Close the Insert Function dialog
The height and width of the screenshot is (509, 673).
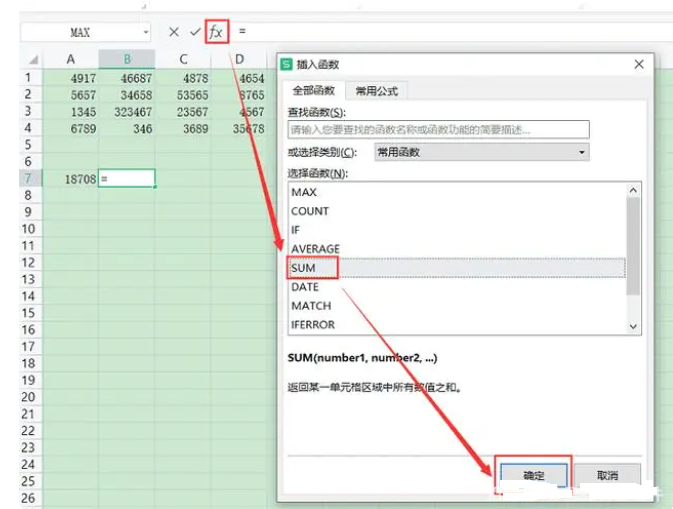639,64
